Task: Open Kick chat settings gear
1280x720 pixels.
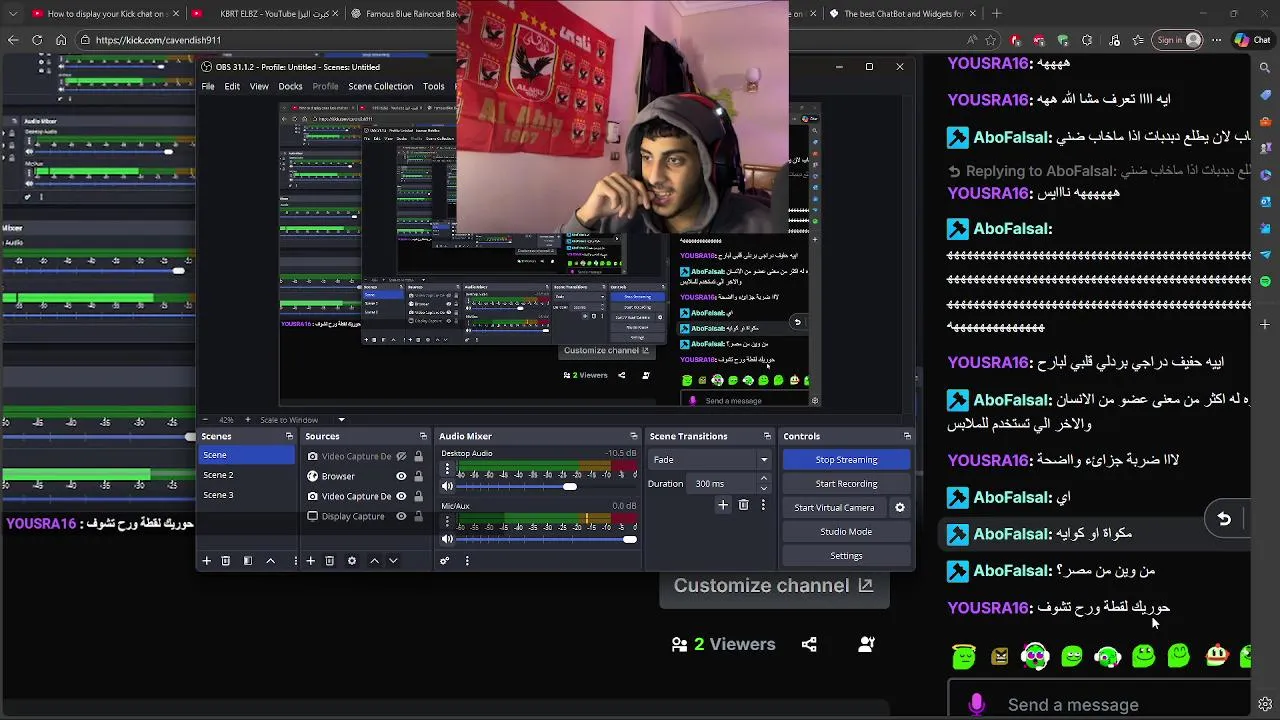Action: click(x=1265, y=705)
